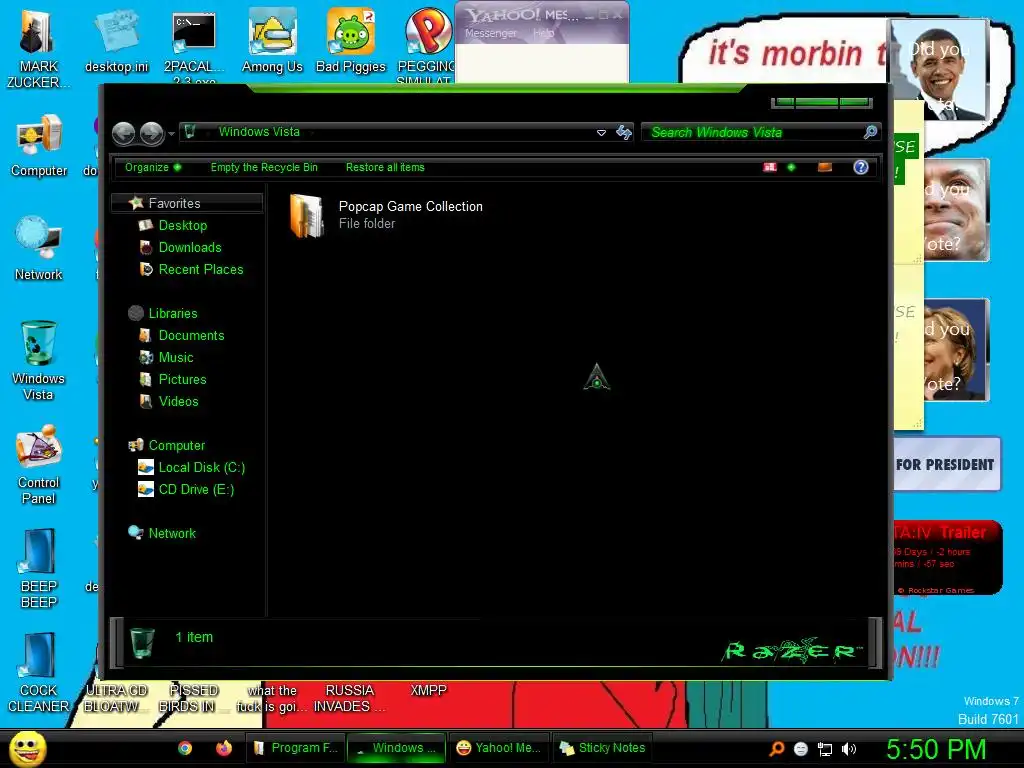Image resolution: width=1024 pixels, height=768 pixels.
Task: Select Favorites in the navigation pane
Action: [187, 203]
